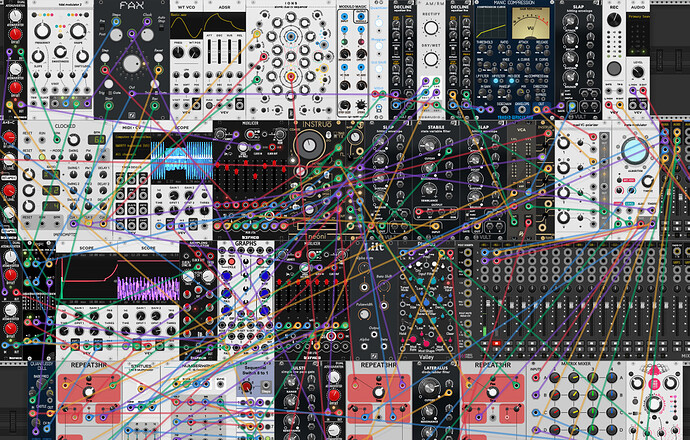Turn the Level knob on AUDIO module
Viewport: 690px width, 440px height.
click(x=638, y=72)
